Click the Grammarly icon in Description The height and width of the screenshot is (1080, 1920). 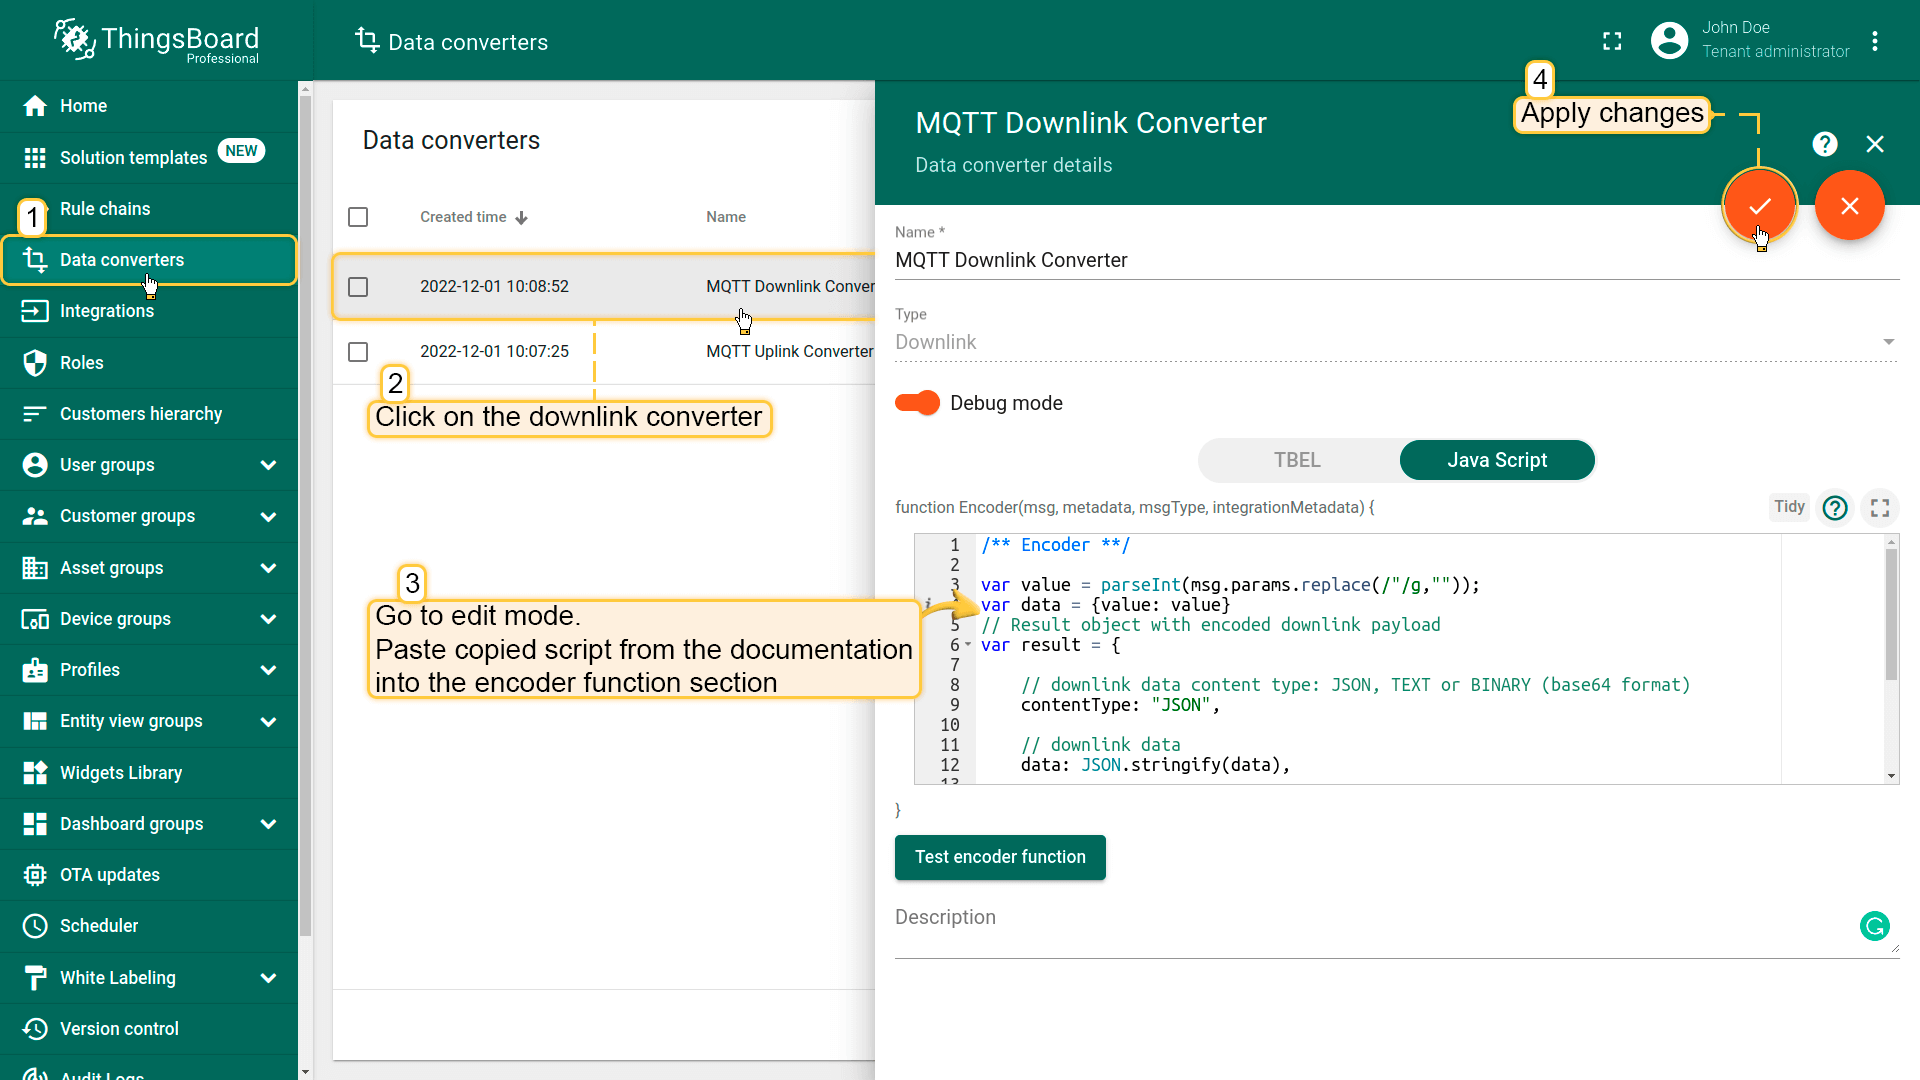tap(1875, 926)
